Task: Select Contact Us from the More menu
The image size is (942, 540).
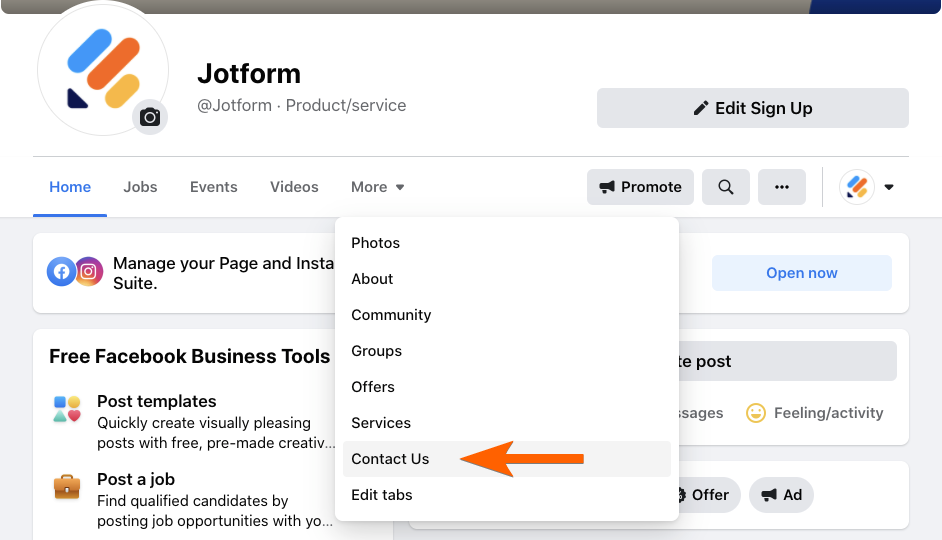Action: [390, 459]
